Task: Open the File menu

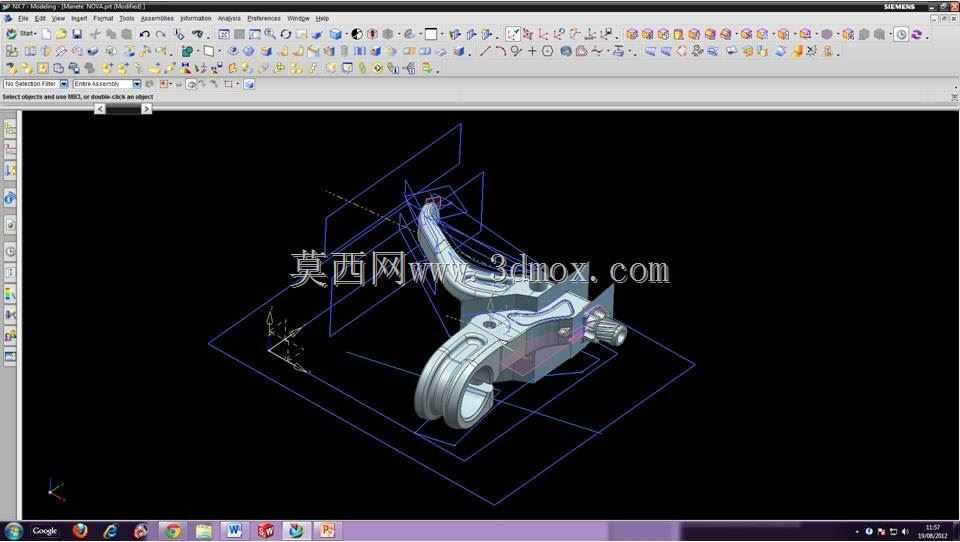Action: pos(23,18)
